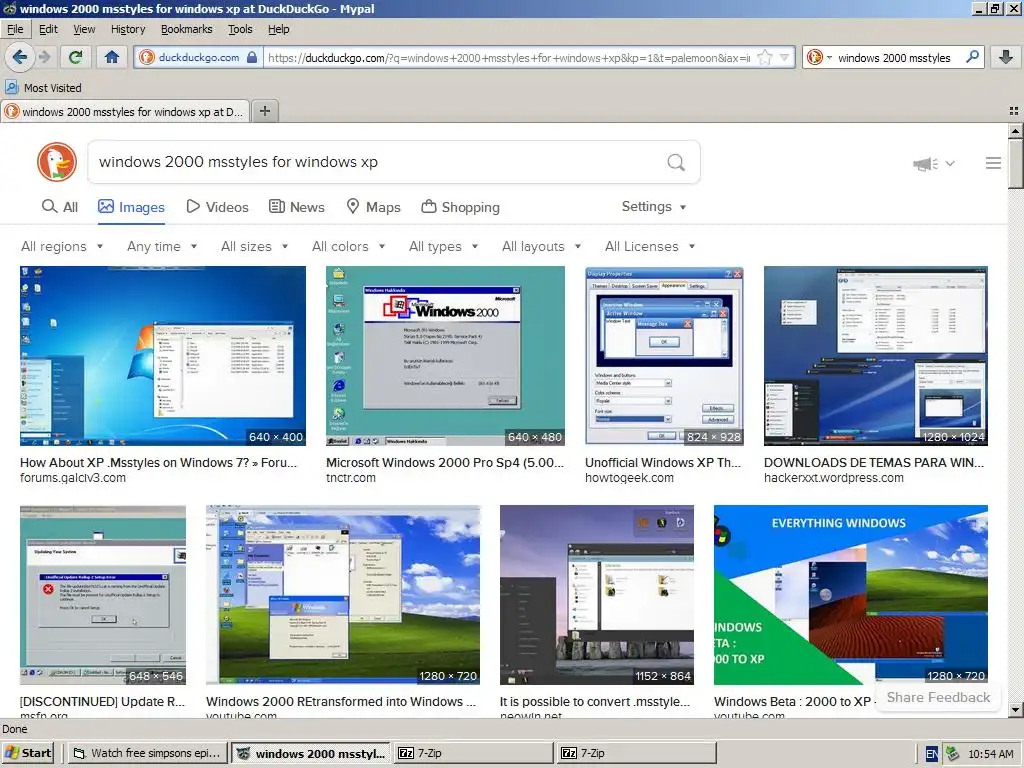Switch to the Maps results tab
The image size is (1024, 768).
point(373,207)
